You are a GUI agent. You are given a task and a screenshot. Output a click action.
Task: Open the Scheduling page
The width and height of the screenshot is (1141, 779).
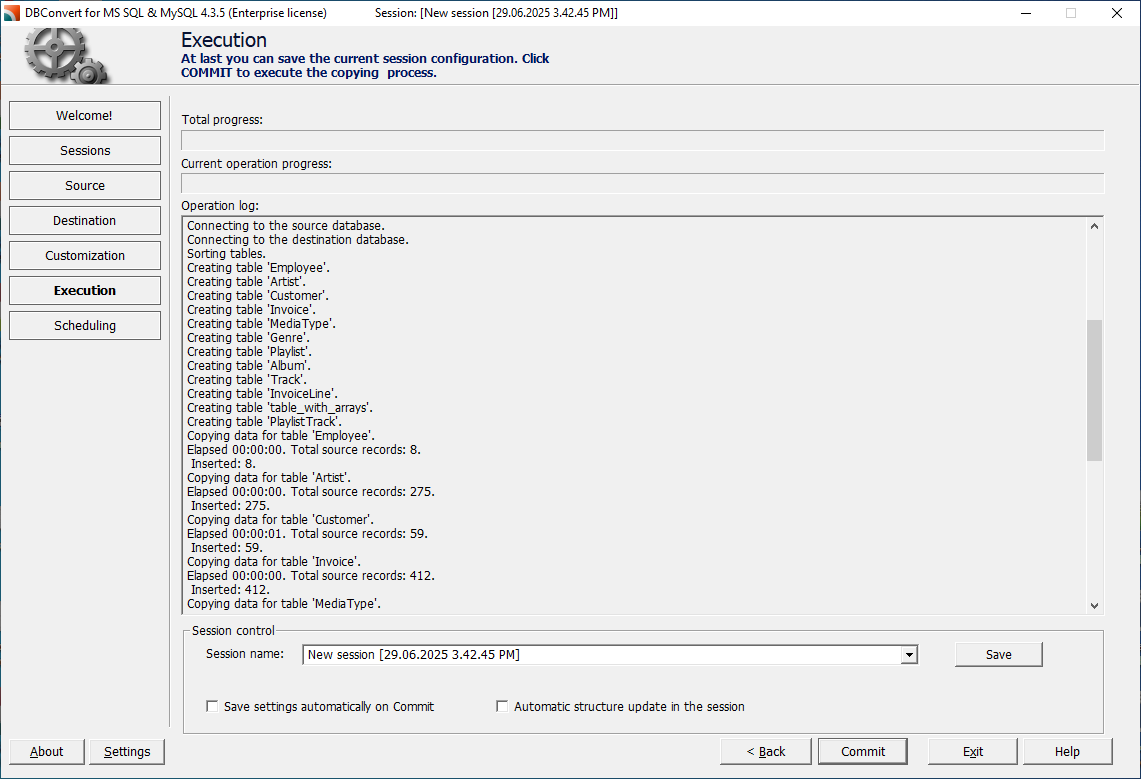click(84, 325)
